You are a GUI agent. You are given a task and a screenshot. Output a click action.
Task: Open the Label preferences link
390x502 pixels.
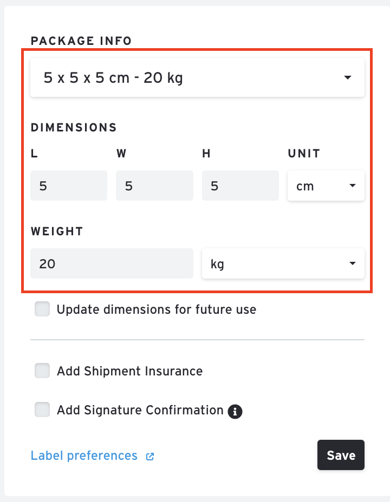click(84, 456)
